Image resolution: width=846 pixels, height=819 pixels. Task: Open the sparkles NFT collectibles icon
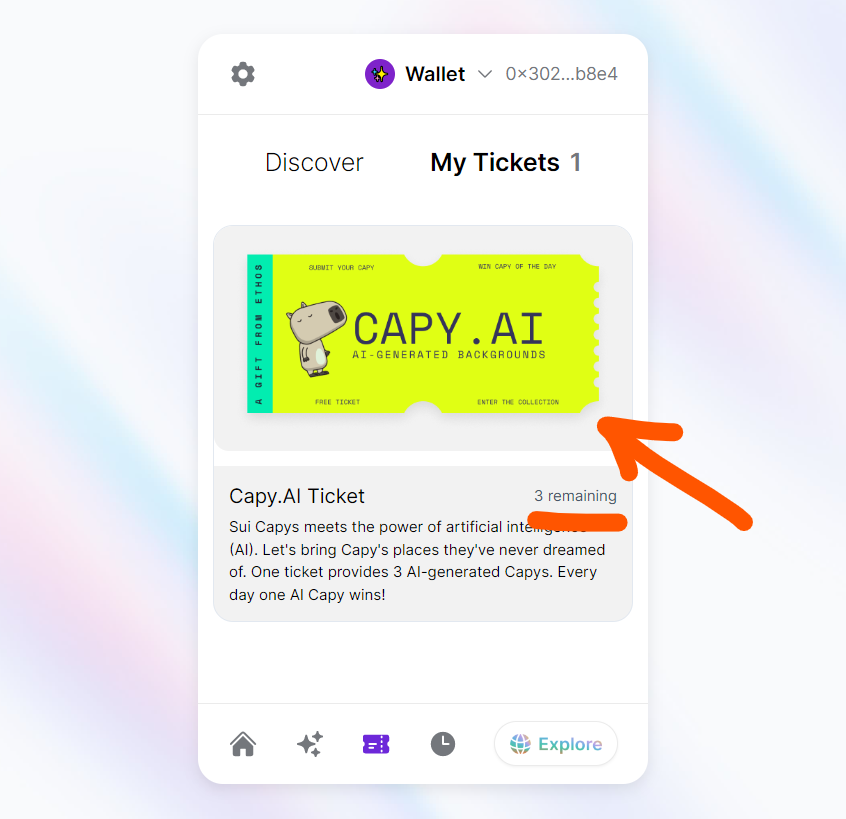310,744
